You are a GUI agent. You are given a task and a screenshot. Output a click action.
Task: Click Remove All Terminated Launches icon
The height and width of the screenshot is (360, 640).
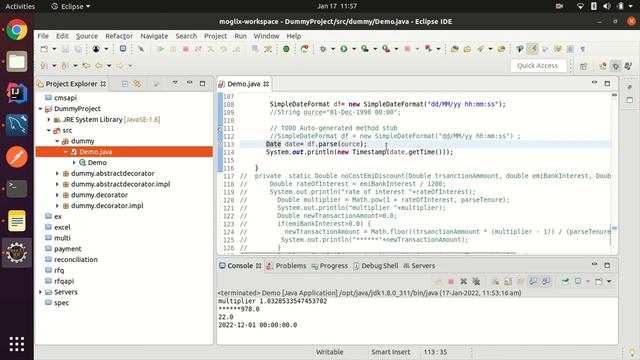[x=476, y=281]
